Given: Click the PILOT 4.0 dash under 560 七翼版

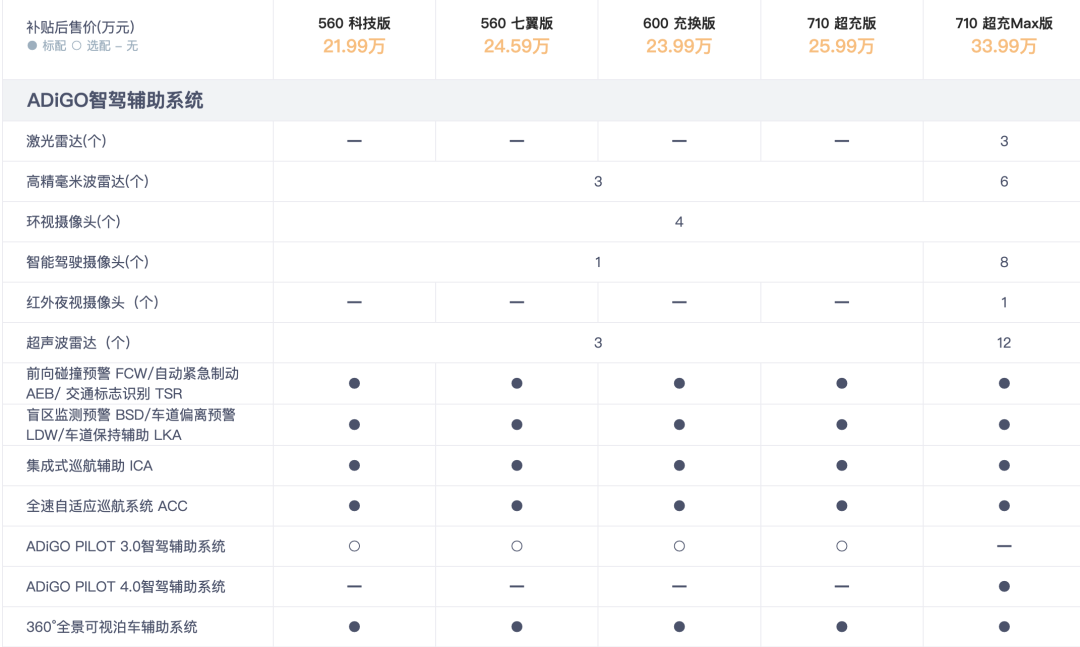Looking at the screenshot, I should click(517, 586).
